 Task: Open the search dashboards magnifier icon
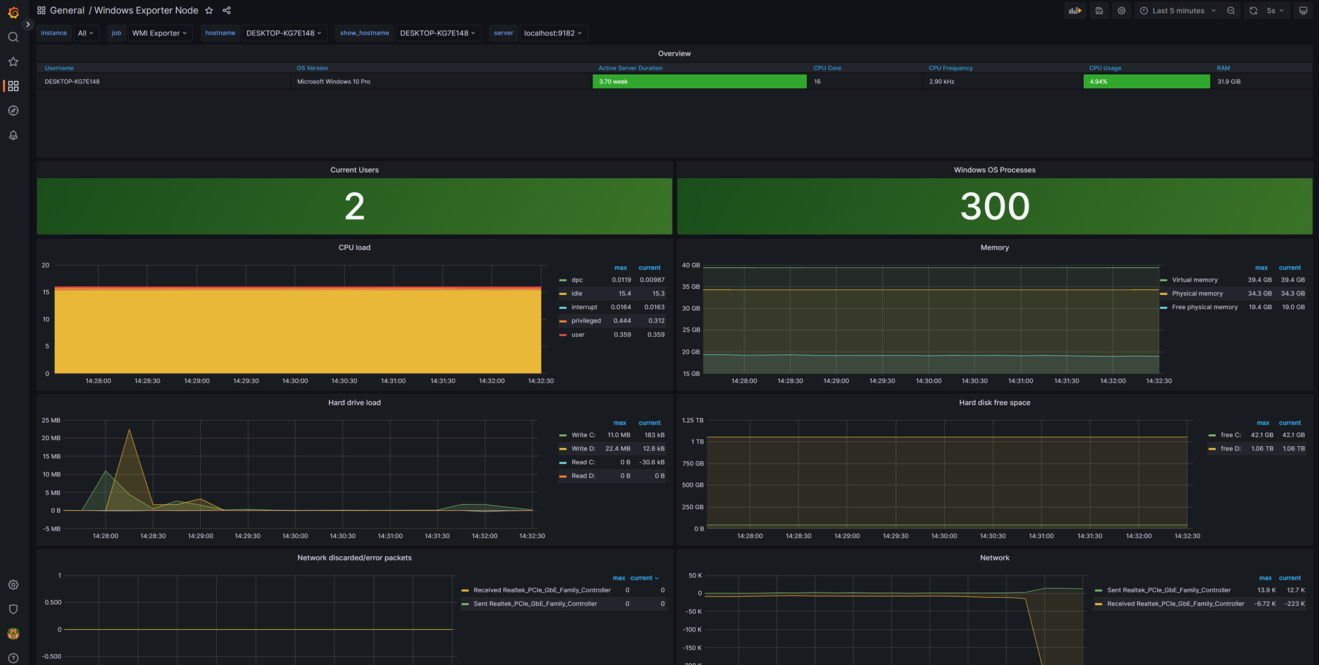click(x=13, y=37)
